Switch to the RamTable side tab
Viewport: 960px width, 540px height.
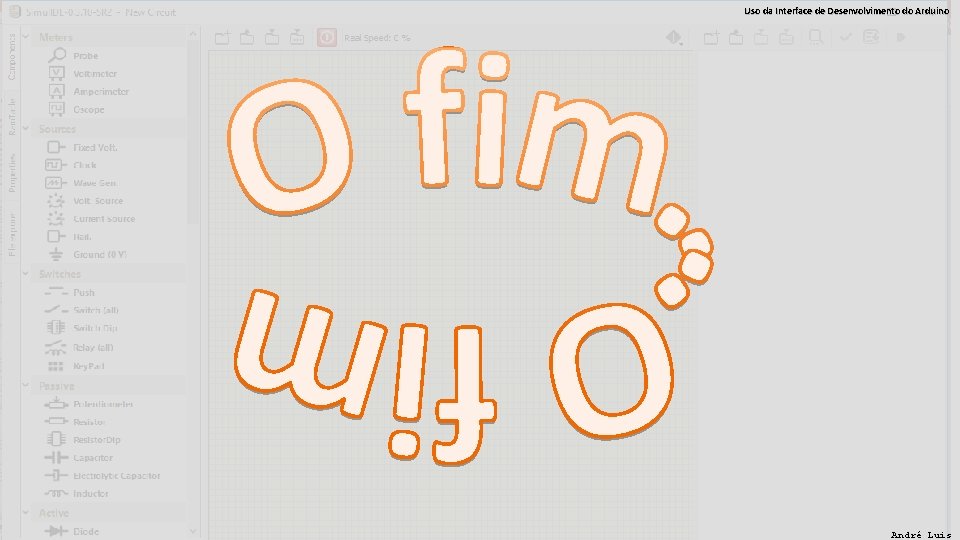11,116
